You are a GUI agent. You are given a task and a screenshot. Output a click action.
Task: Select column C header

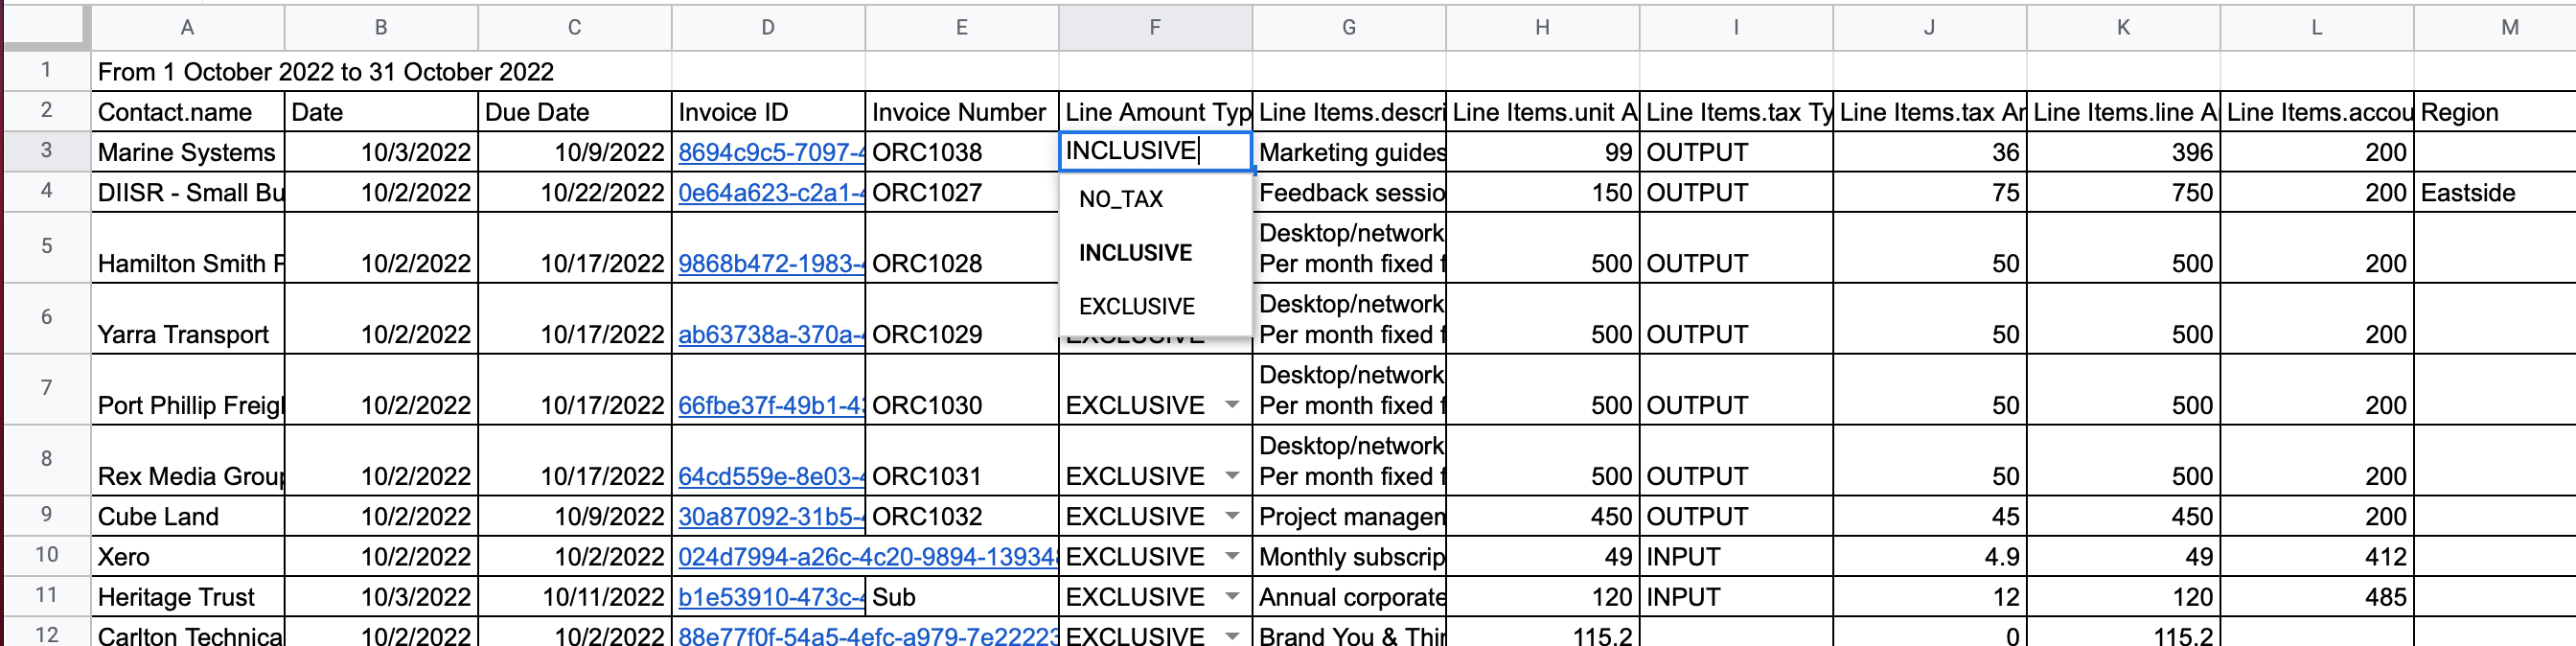click(x=575, y=27)
